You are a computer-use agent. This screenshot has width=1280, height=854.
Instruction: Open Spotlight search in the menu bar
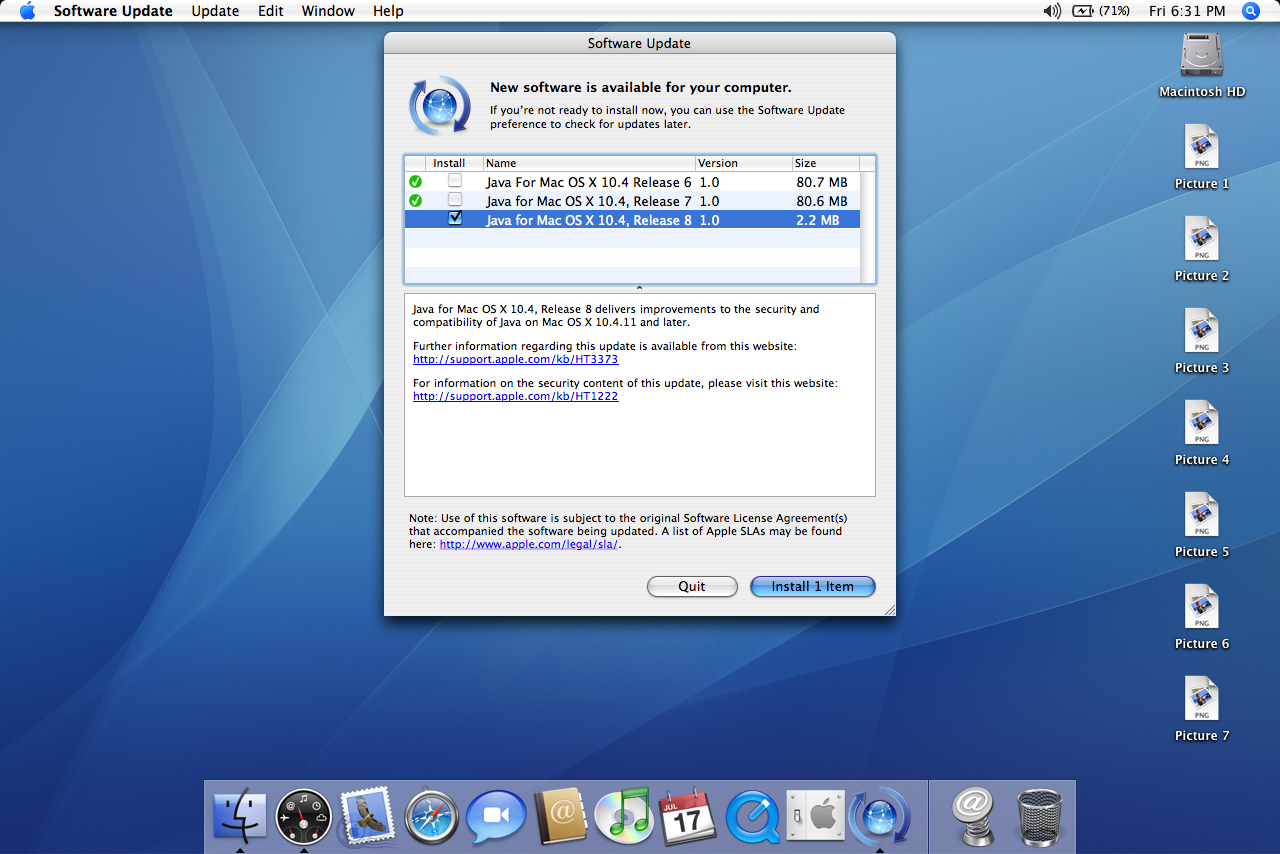1251,11
